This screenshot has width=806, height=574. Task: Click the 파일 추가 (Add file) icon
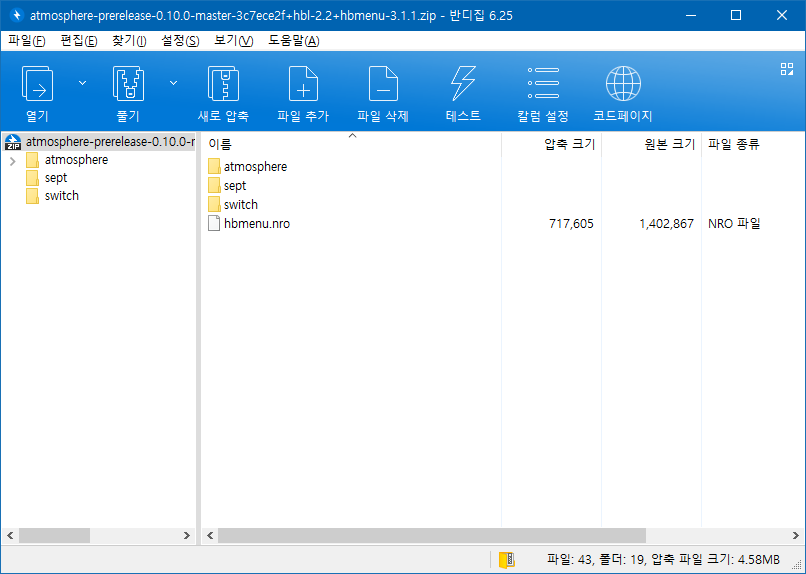click(x=303, y=83)
